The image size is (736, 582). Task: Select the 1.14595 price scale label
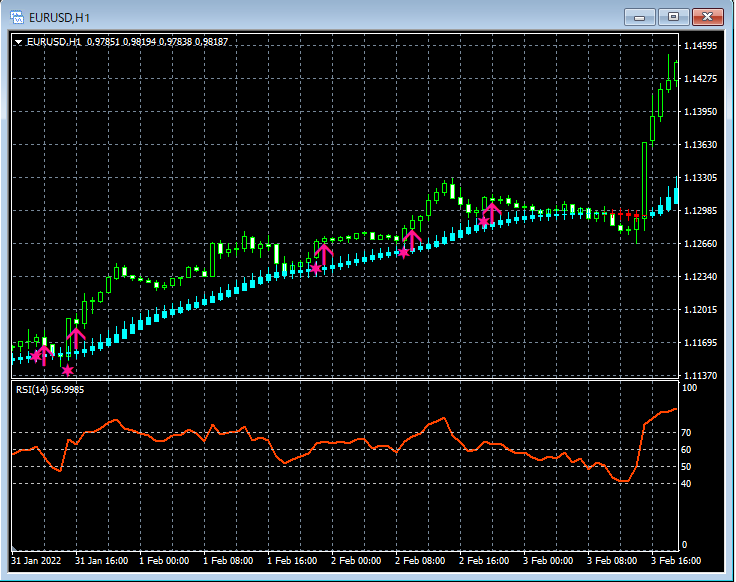click(x=699, y=46)
